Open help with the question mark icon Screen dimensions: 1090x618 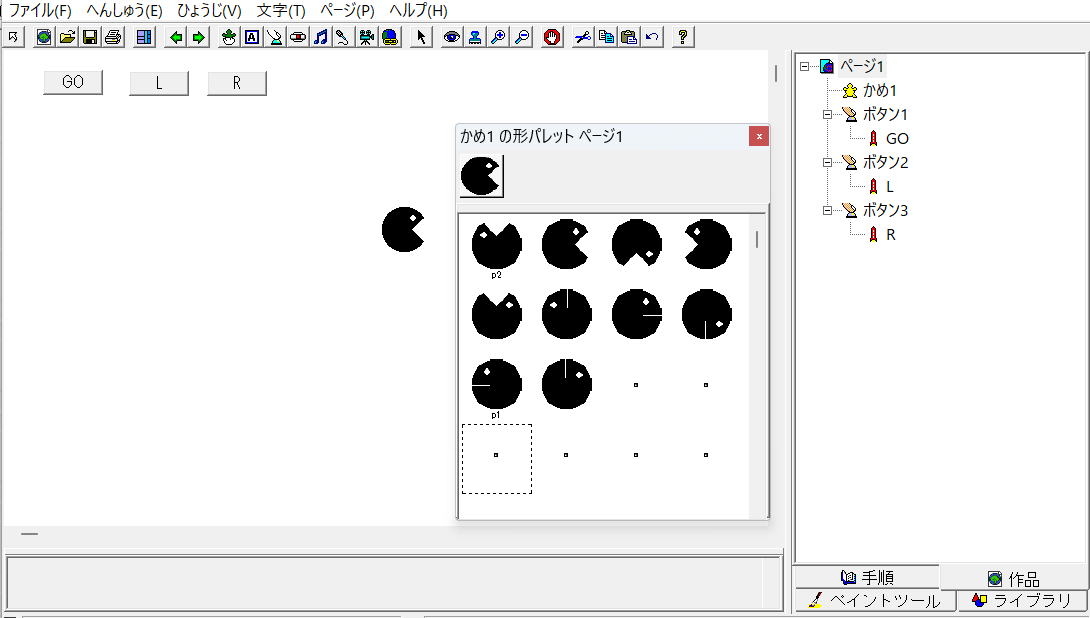click(x=683, y=37)
